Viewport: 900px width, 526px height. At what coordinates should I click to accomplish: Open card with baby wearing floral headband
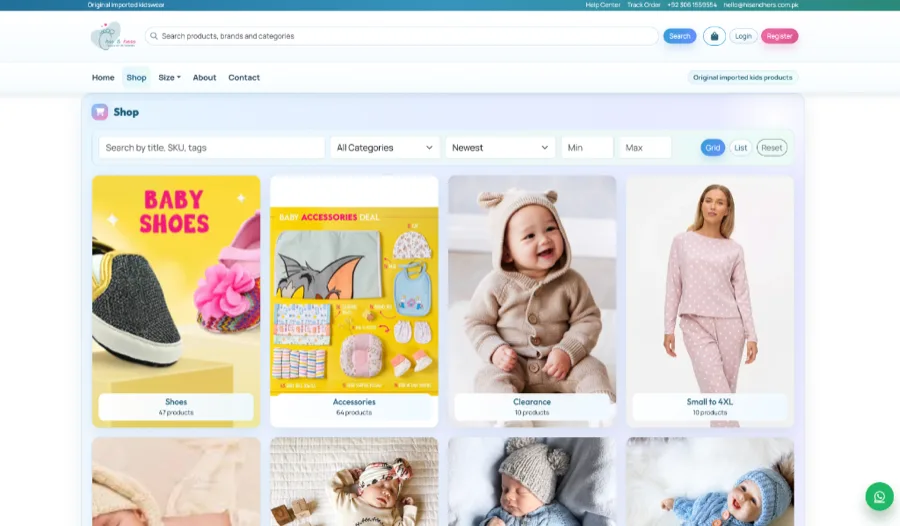point(354,482)
